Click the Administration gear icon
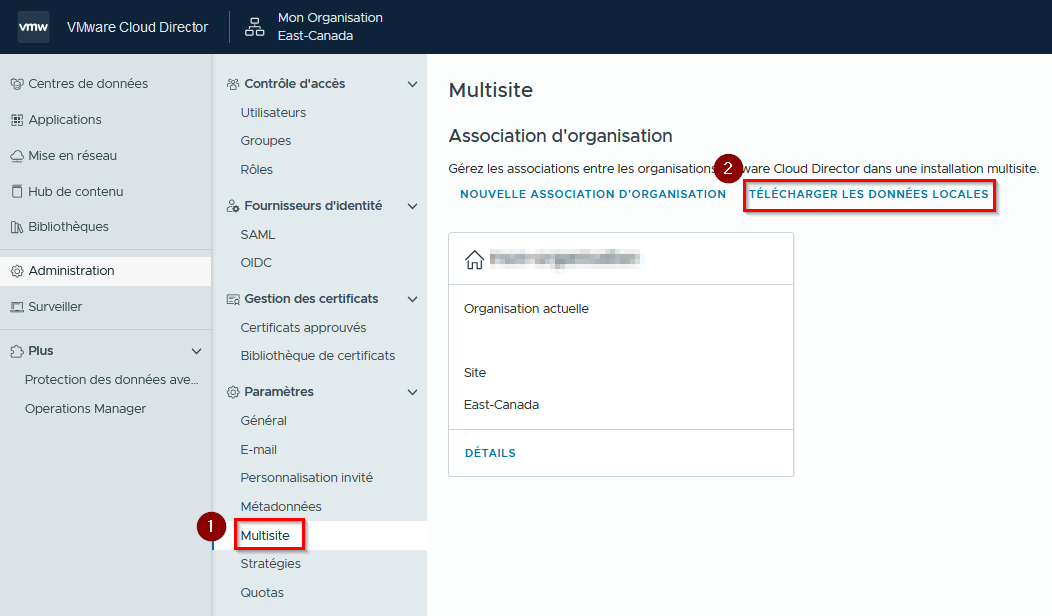This screenshot has width=1052, height=616. (17, 271)
